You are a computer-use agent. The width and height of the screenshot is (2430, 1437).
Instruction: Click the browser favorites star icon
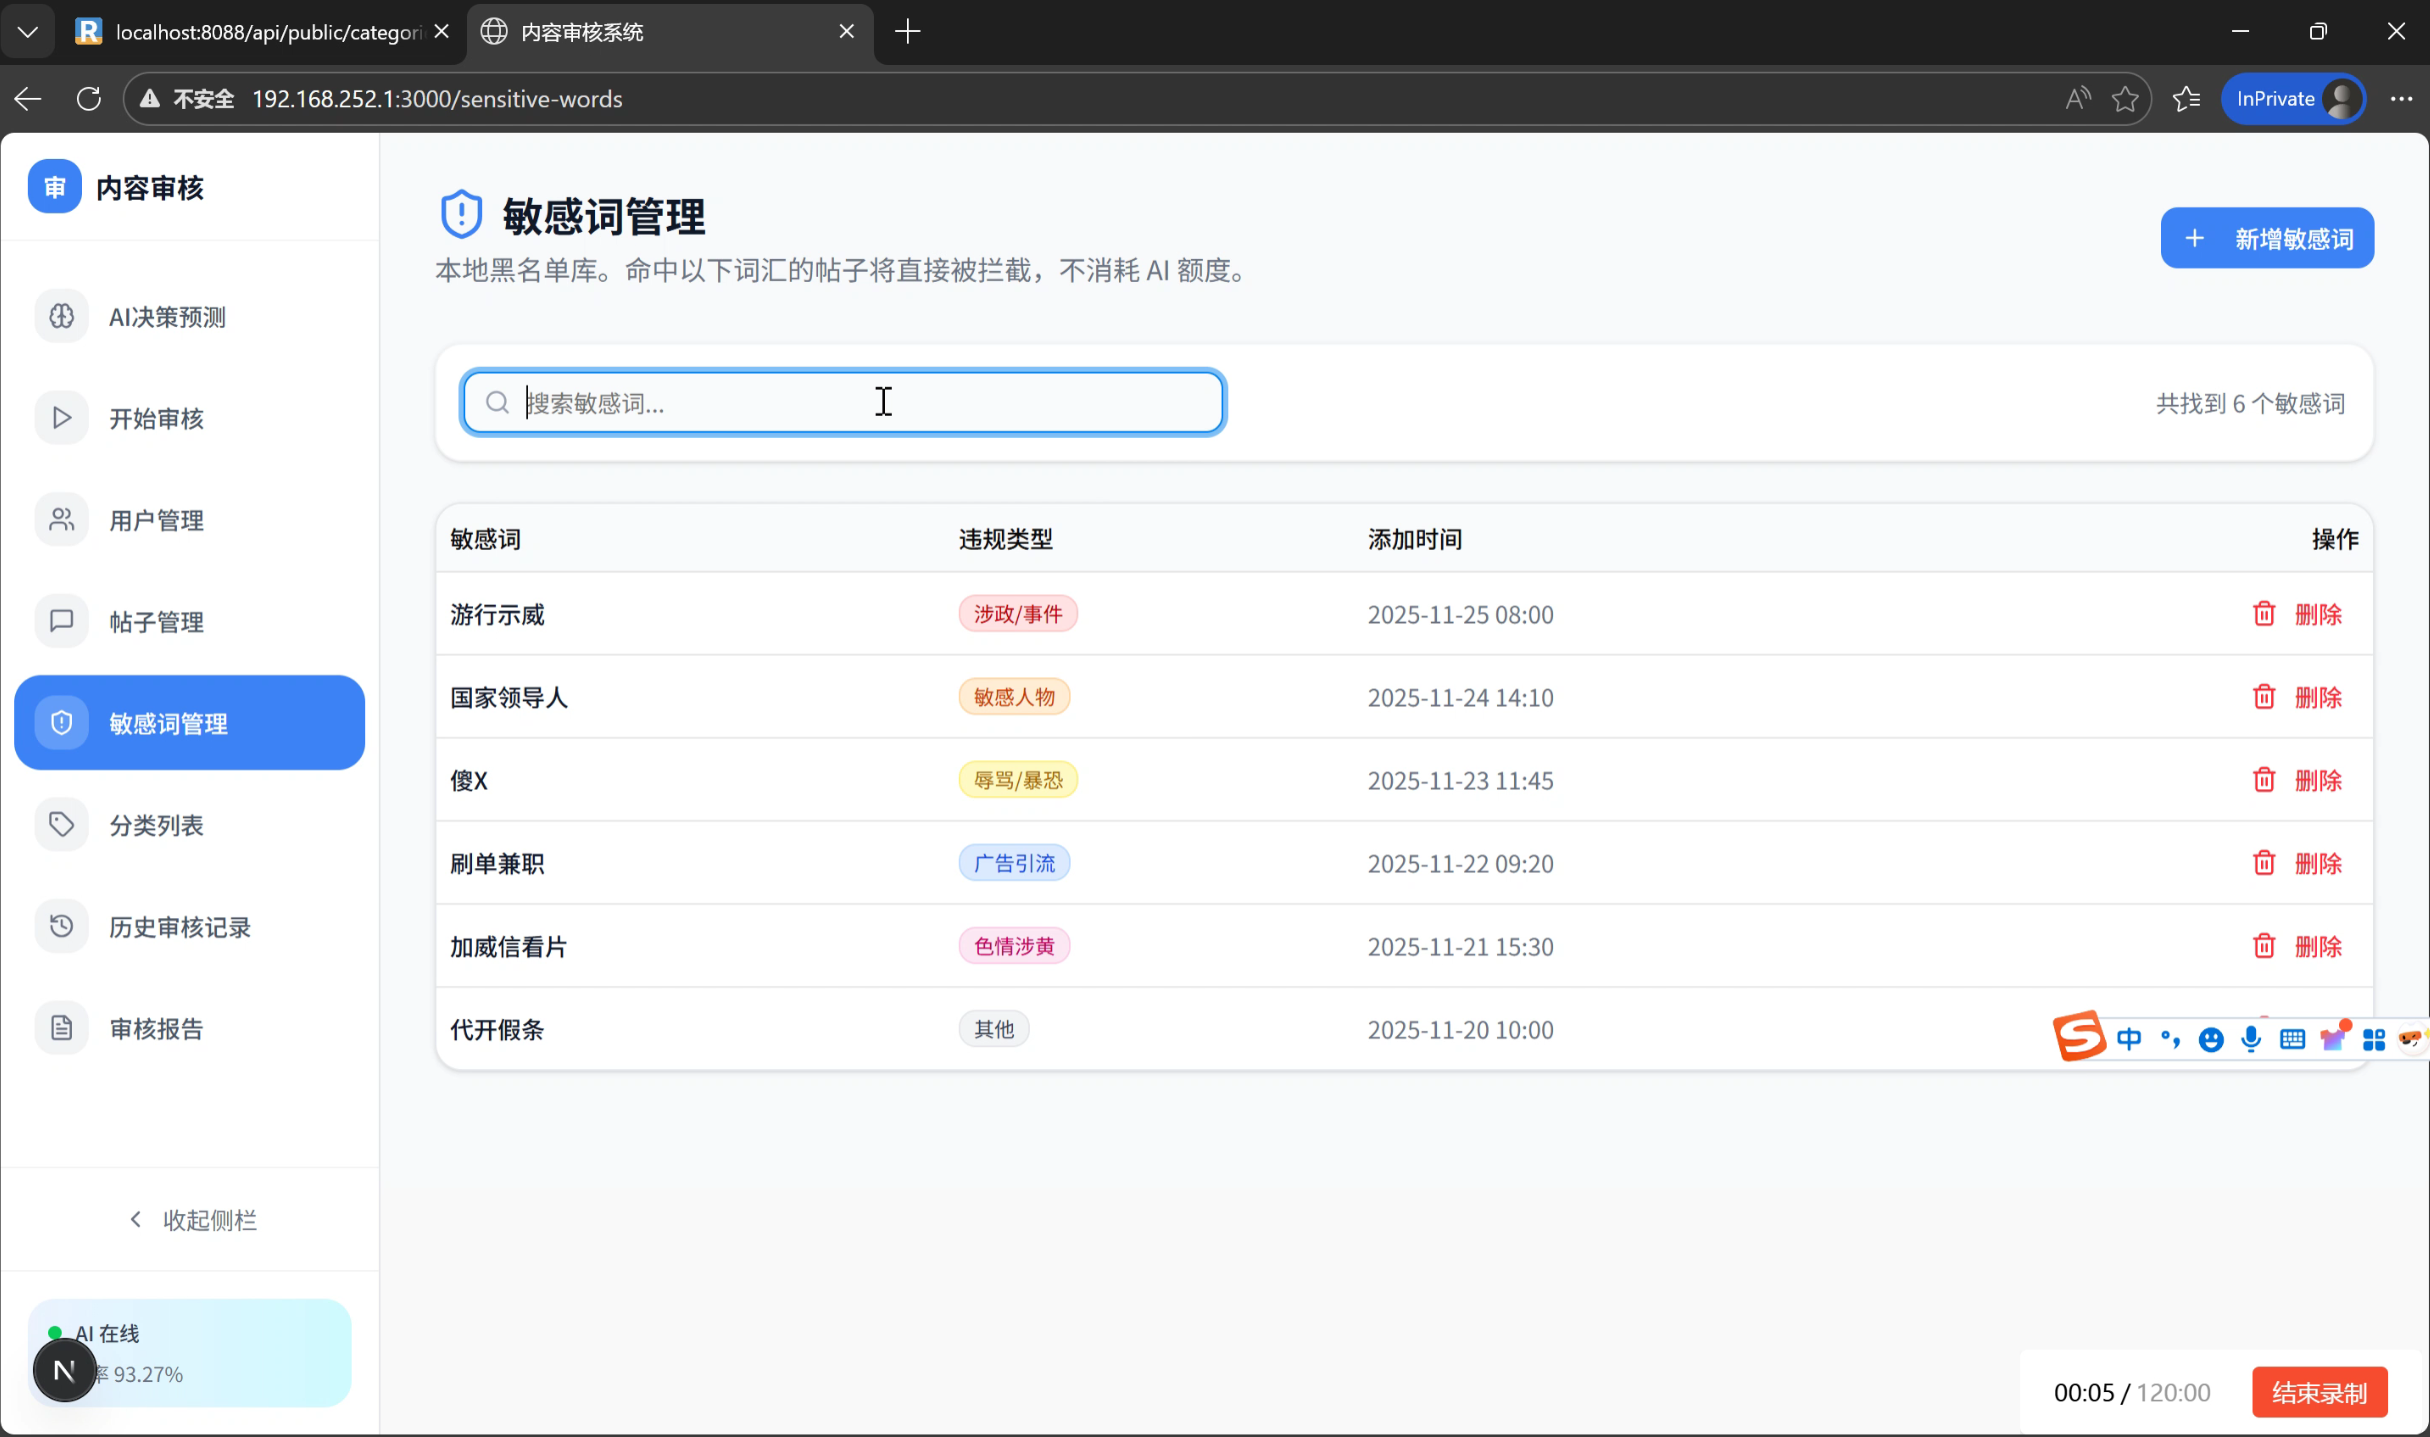2125,99
